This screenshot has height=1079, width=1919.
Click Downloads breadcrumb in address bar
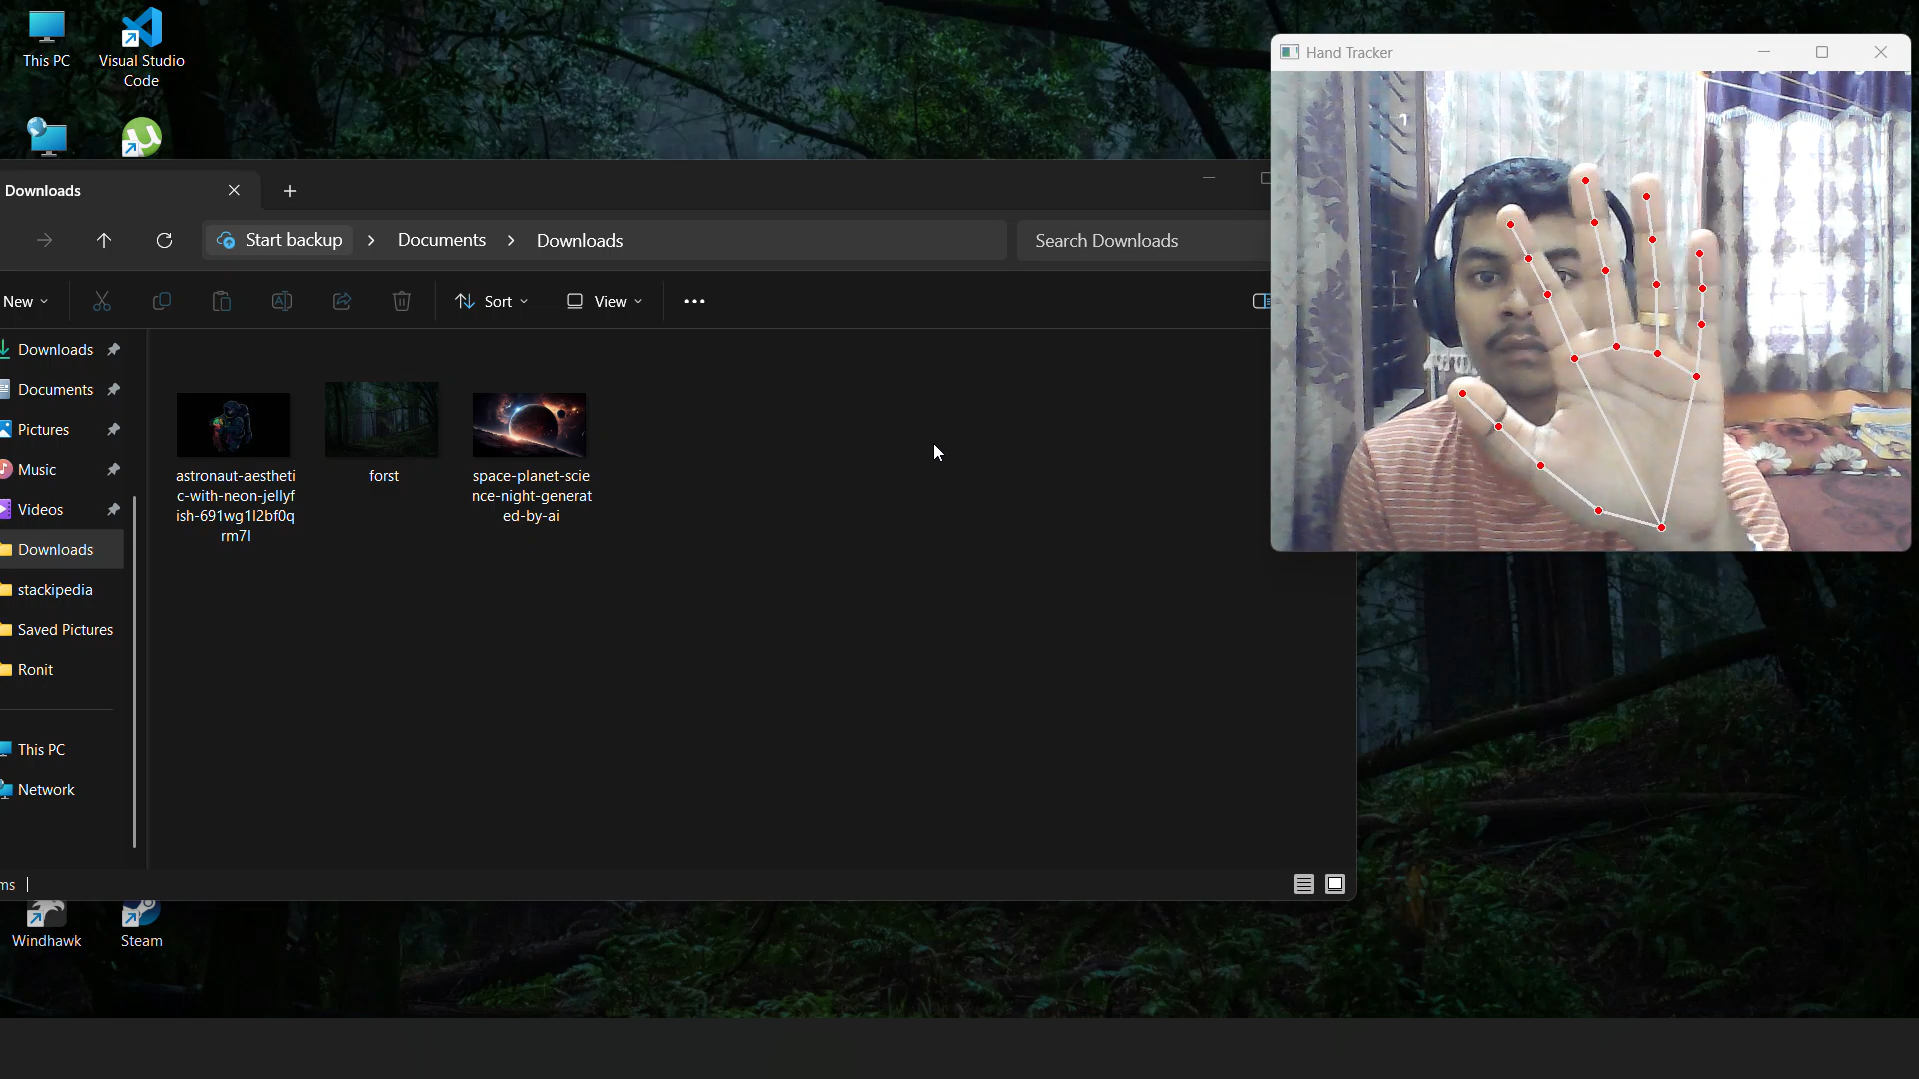(x=580, y=240)
